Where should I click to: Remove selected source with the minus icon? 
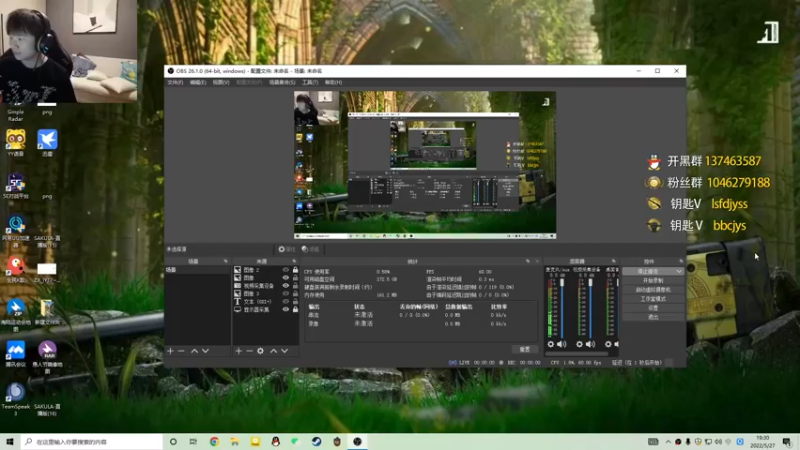249,351
